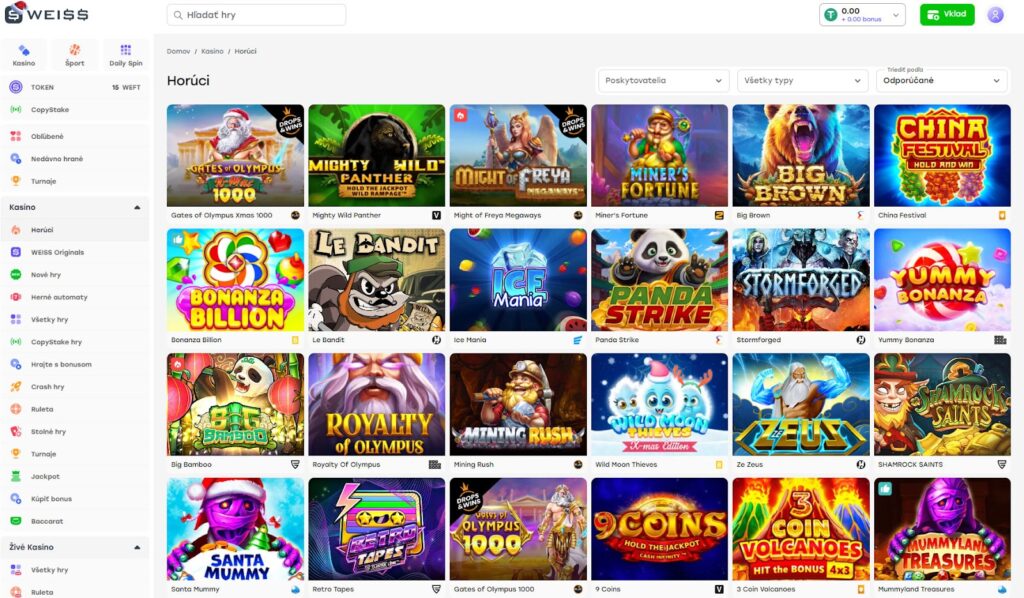Click the user profile avatar
Screen dimensions: 1024x598
coord(995,15)
